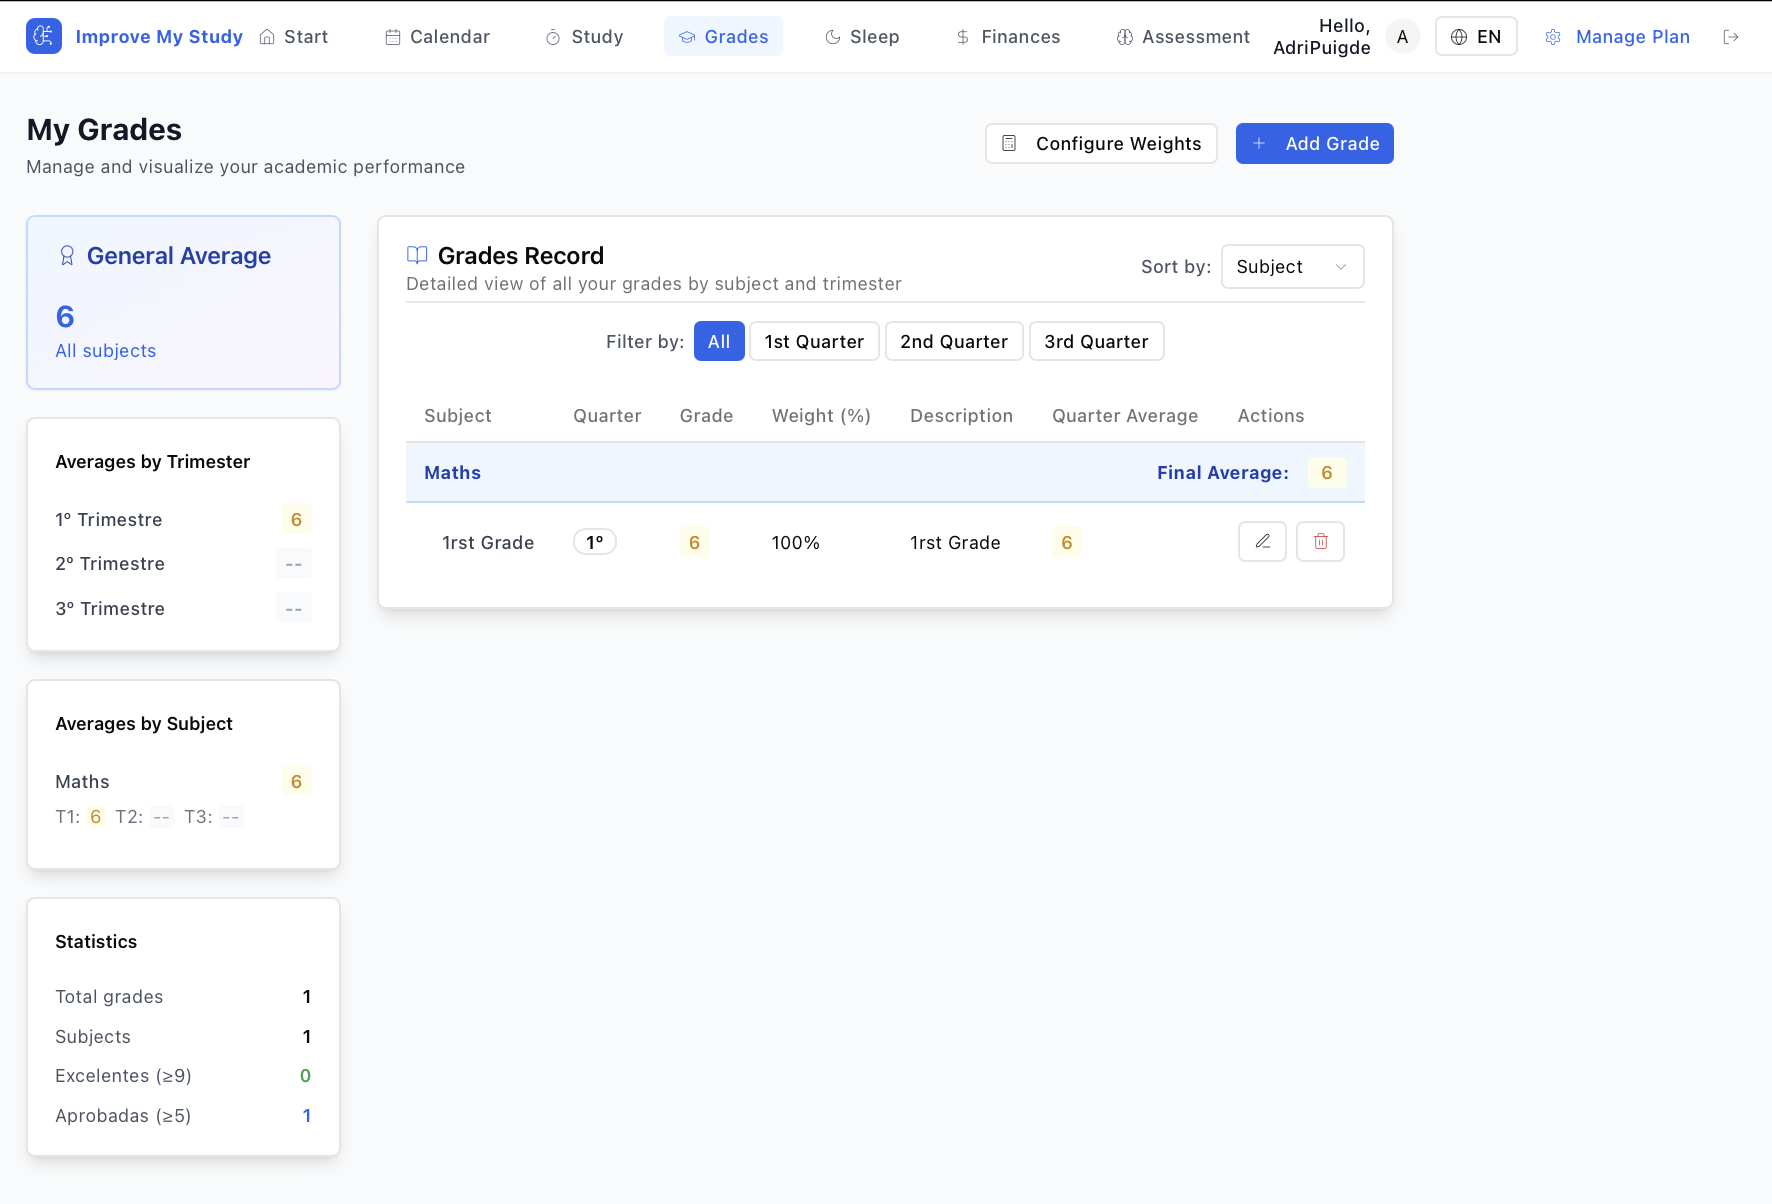The width and height of the screenshot is (1772, 1204).
Task: Click the Total grades statistic
Action: [x=184, y=997]
